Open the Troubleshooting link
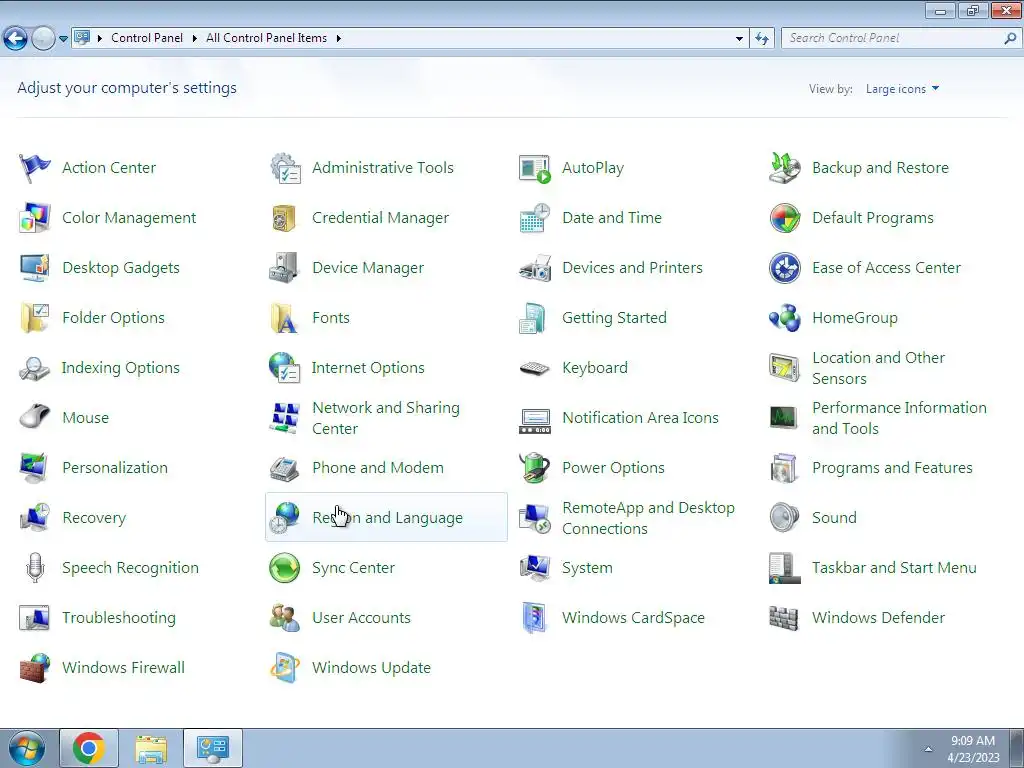The image size is (1024, 768). click(119, 618)
